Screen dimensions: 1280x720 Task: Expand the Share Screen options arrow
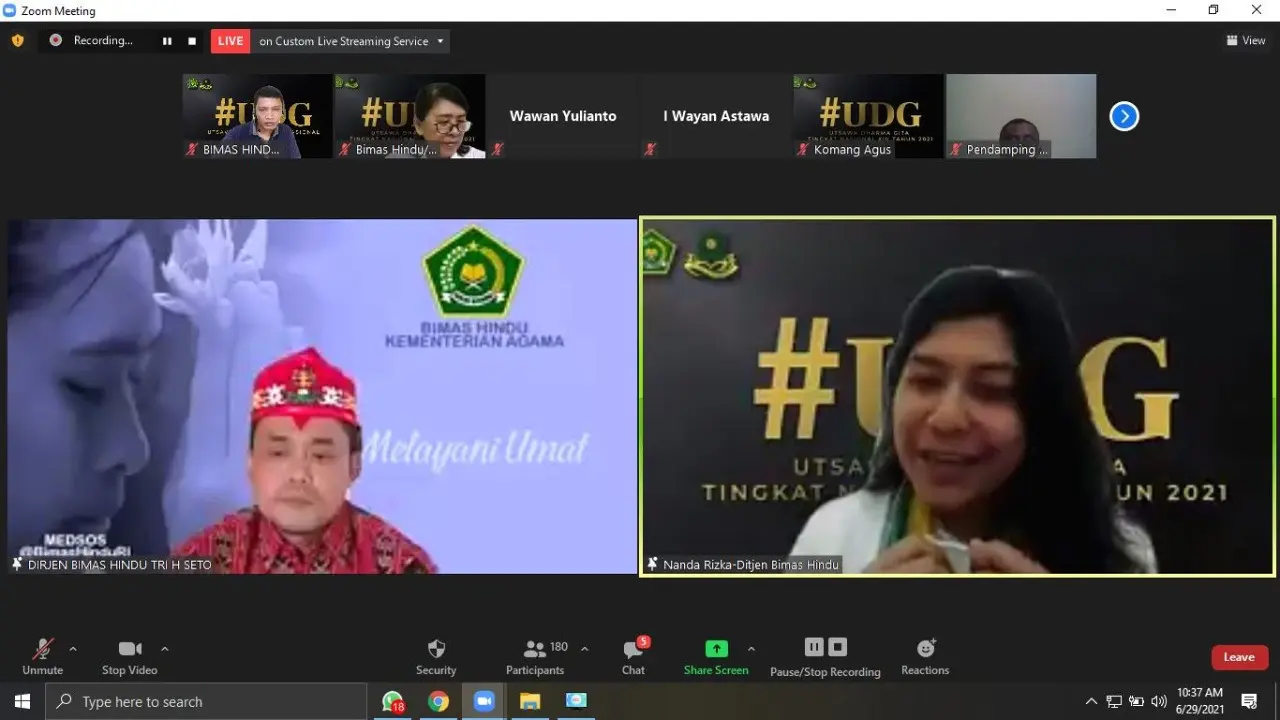point(751,648)
